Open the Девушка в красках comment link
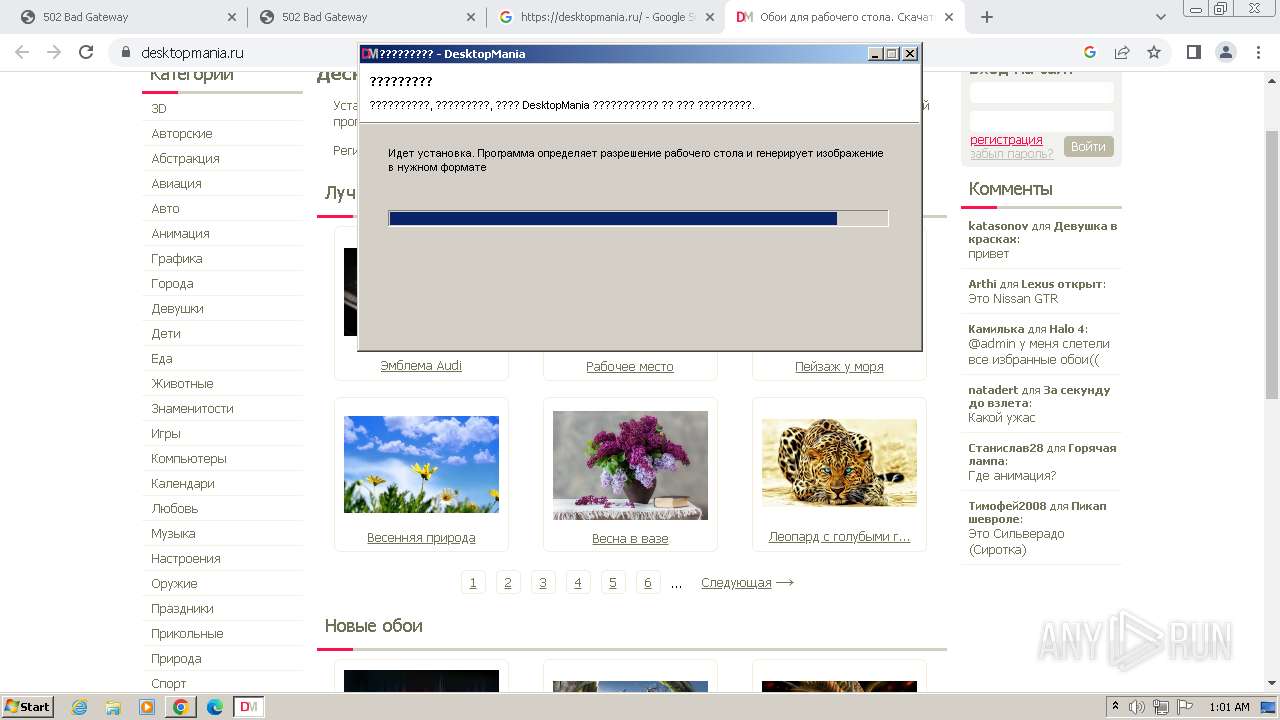Viewport: 1280px width, 720px height. [1042, 233]
